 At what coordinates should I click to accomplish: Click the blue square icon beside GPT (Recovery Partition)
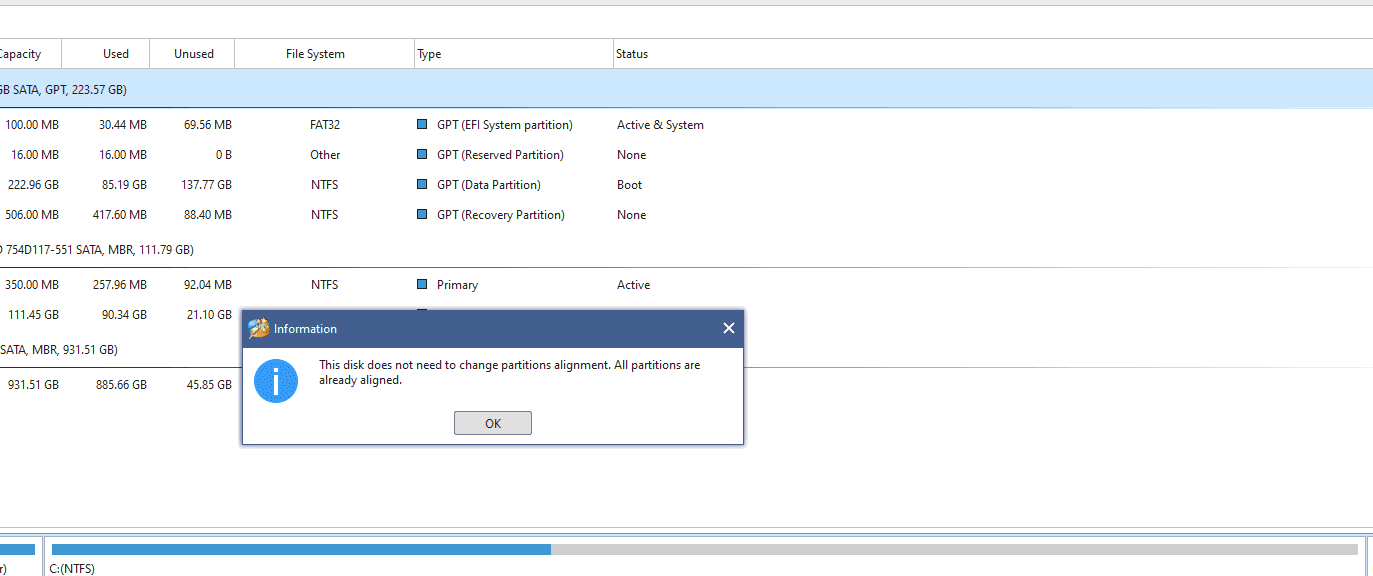(x=422, y=215)
